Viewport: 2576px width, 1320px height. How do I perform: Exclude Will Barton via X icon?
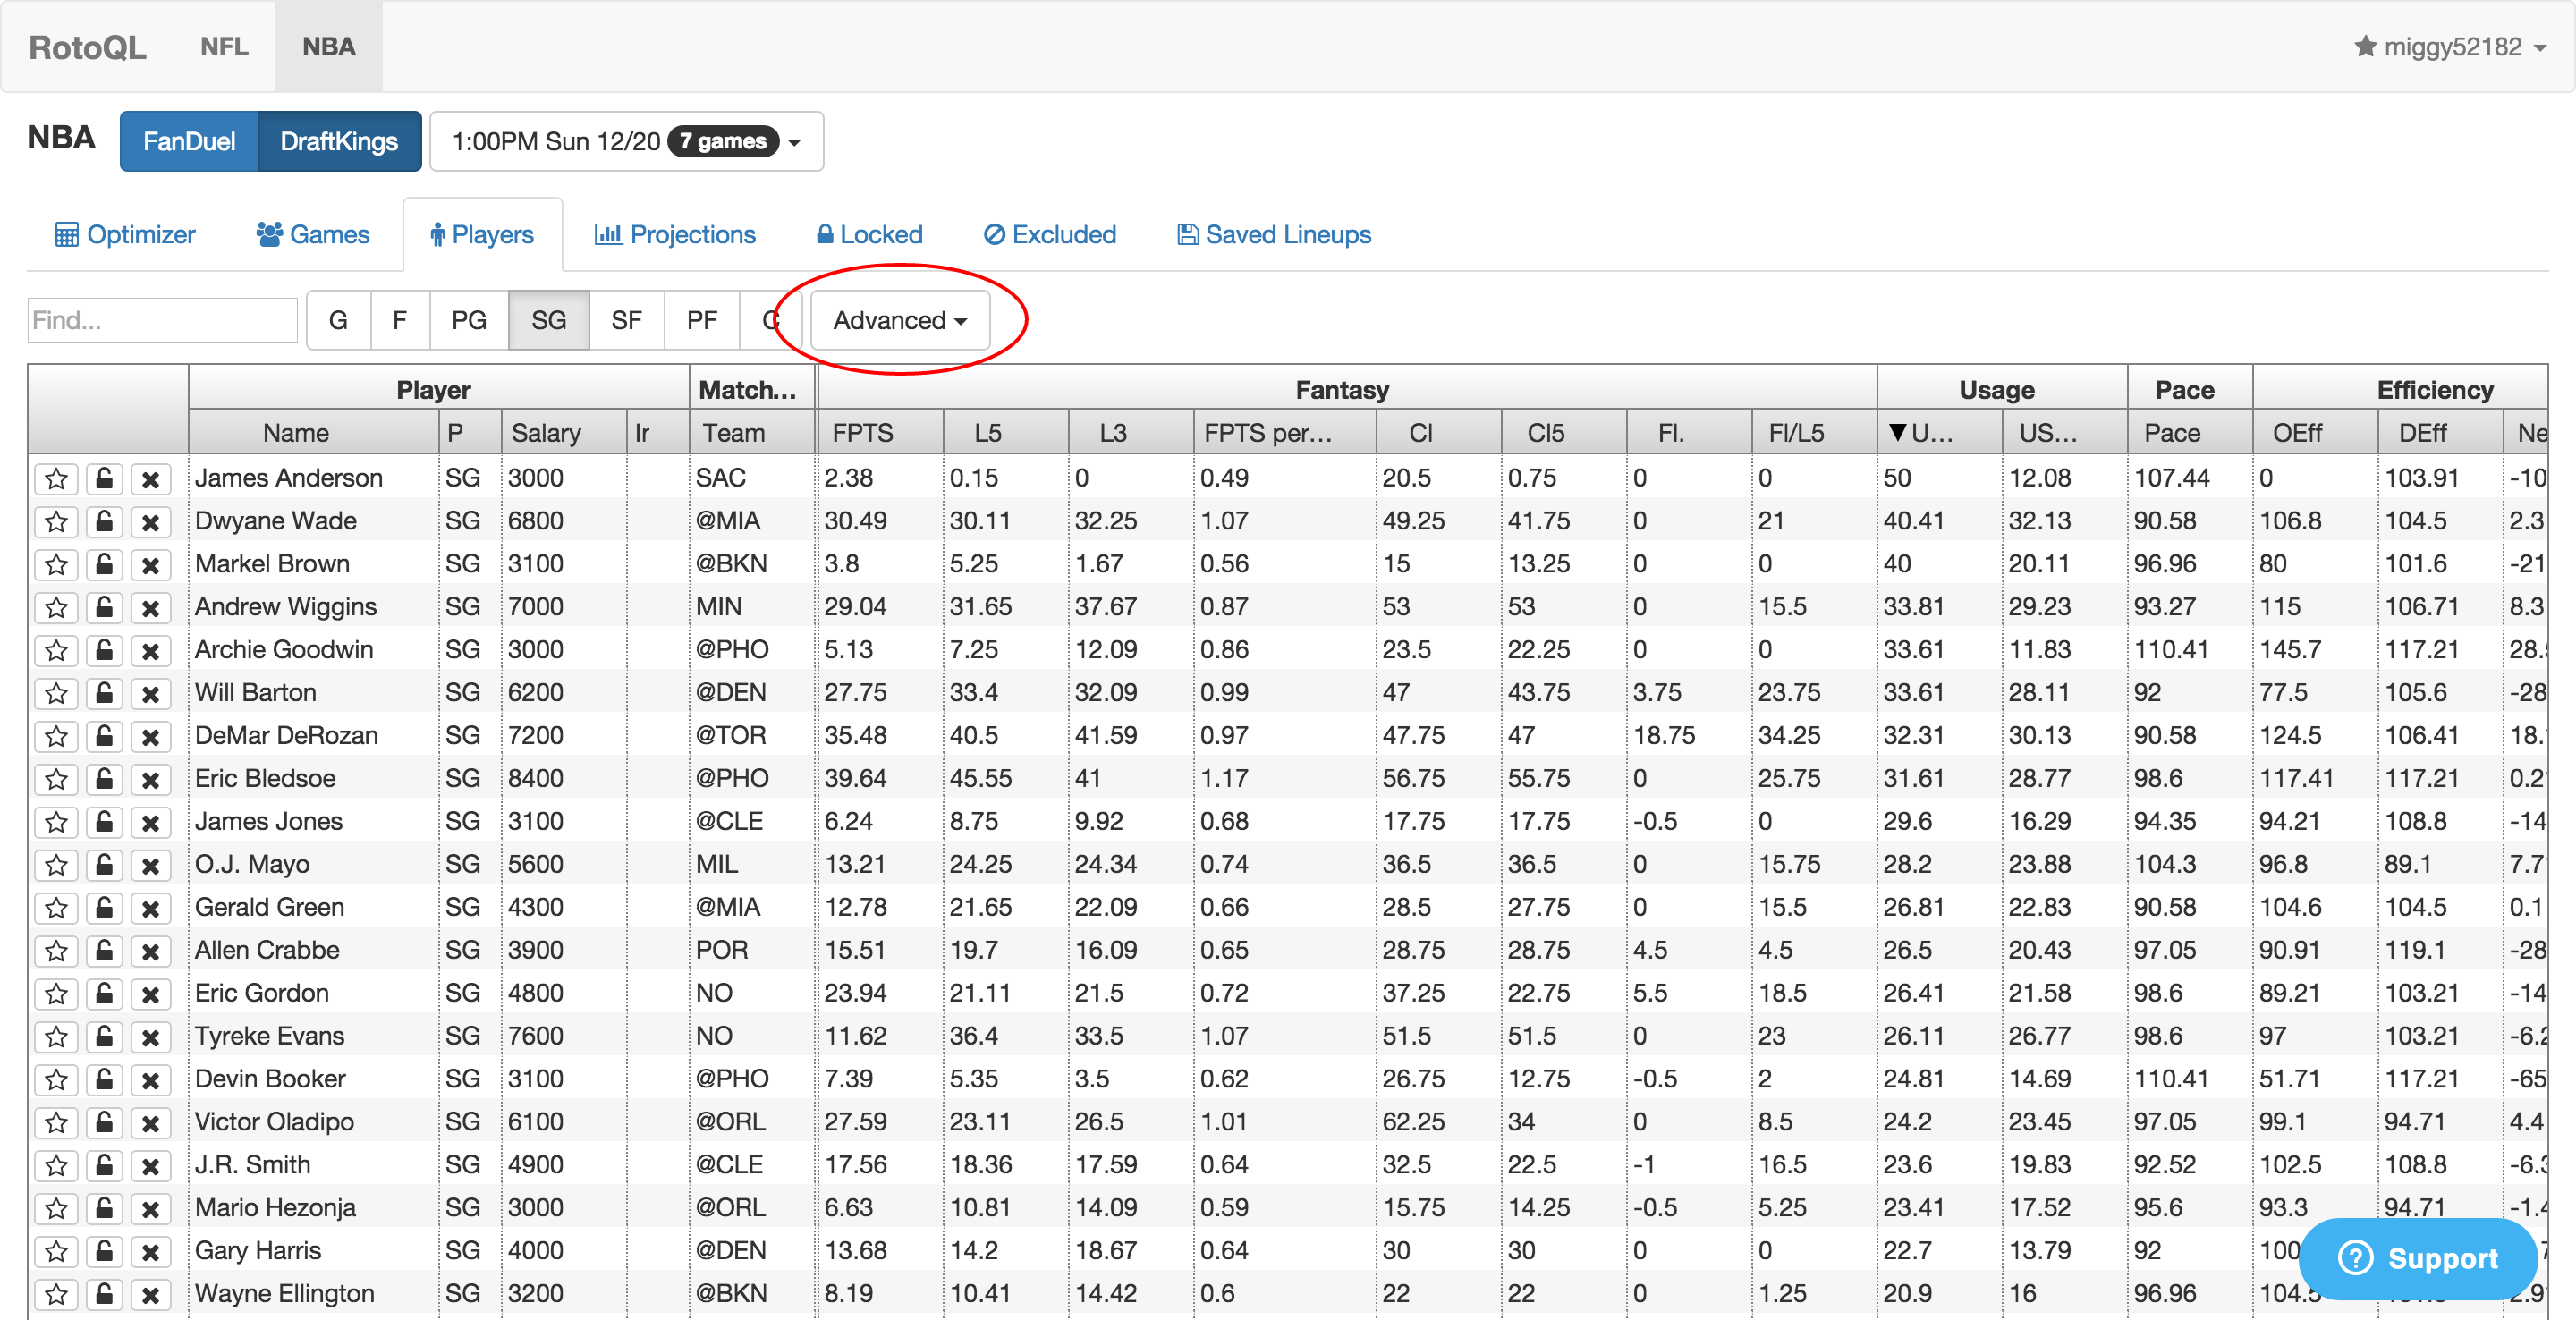click(x=150, y=694)
